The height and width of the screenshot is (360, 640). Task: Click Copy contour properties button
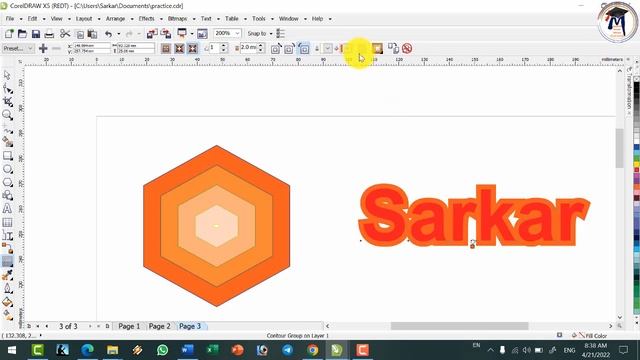click(x=393, y=49)
